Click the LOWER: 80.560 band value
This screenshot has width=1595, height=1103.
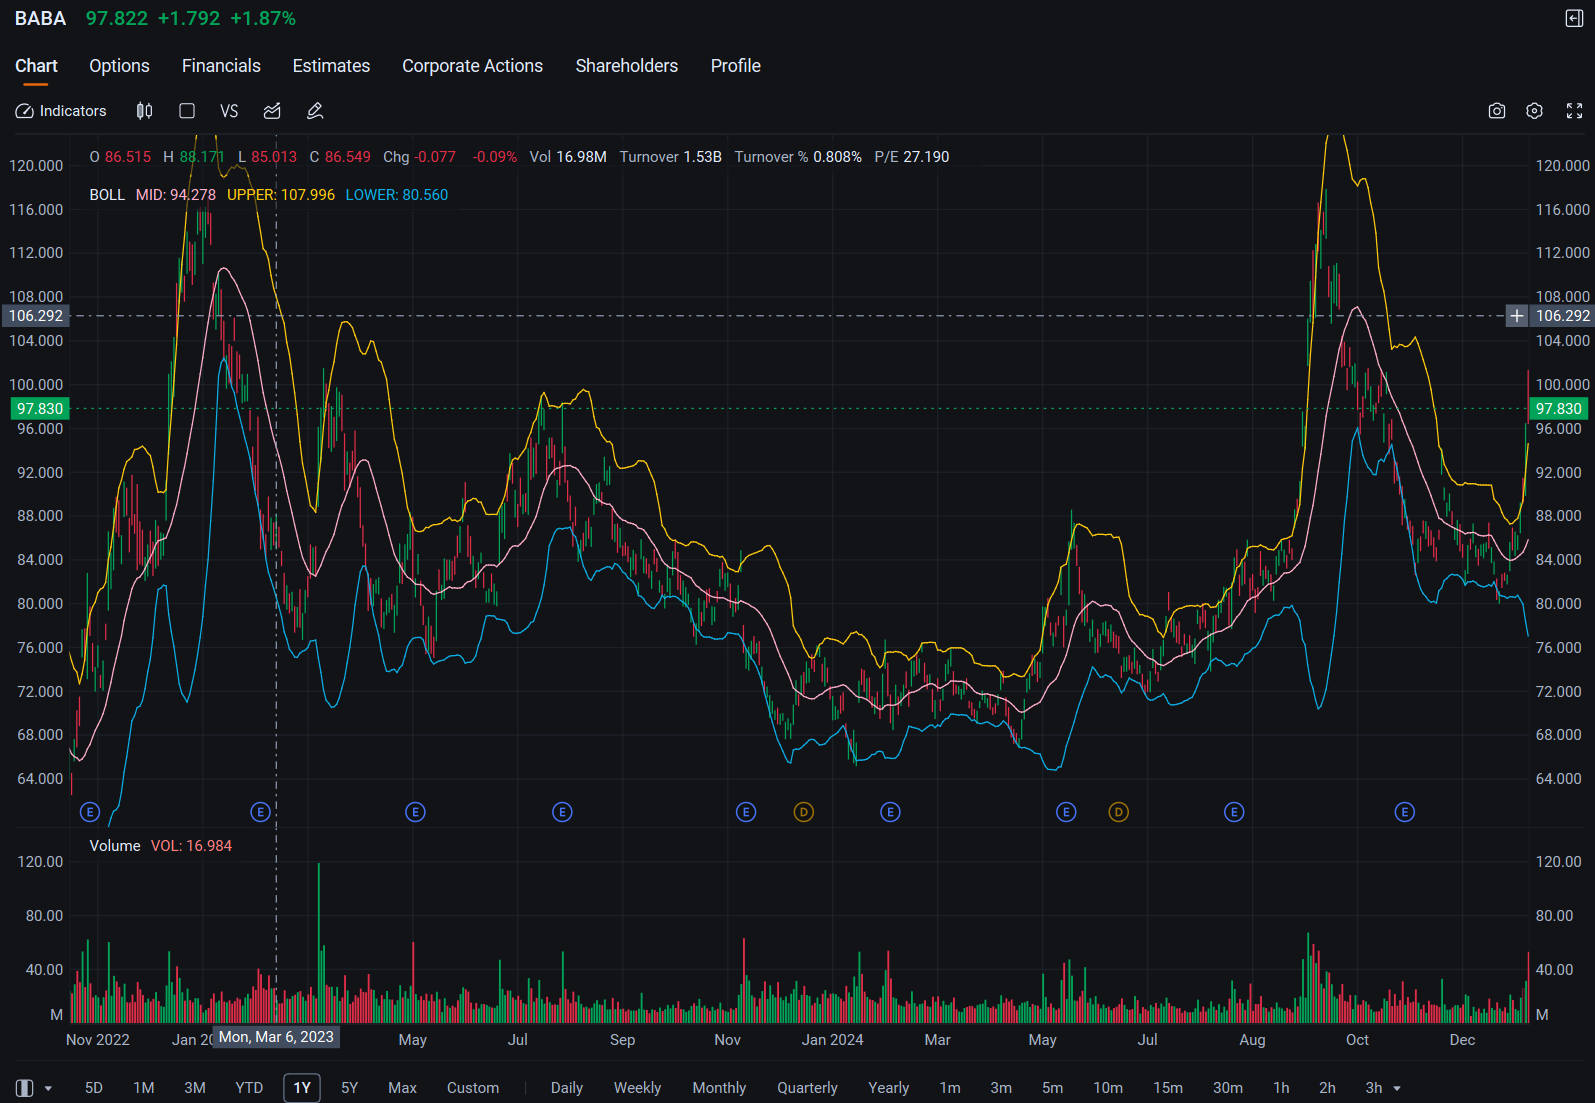pos(397,195)
